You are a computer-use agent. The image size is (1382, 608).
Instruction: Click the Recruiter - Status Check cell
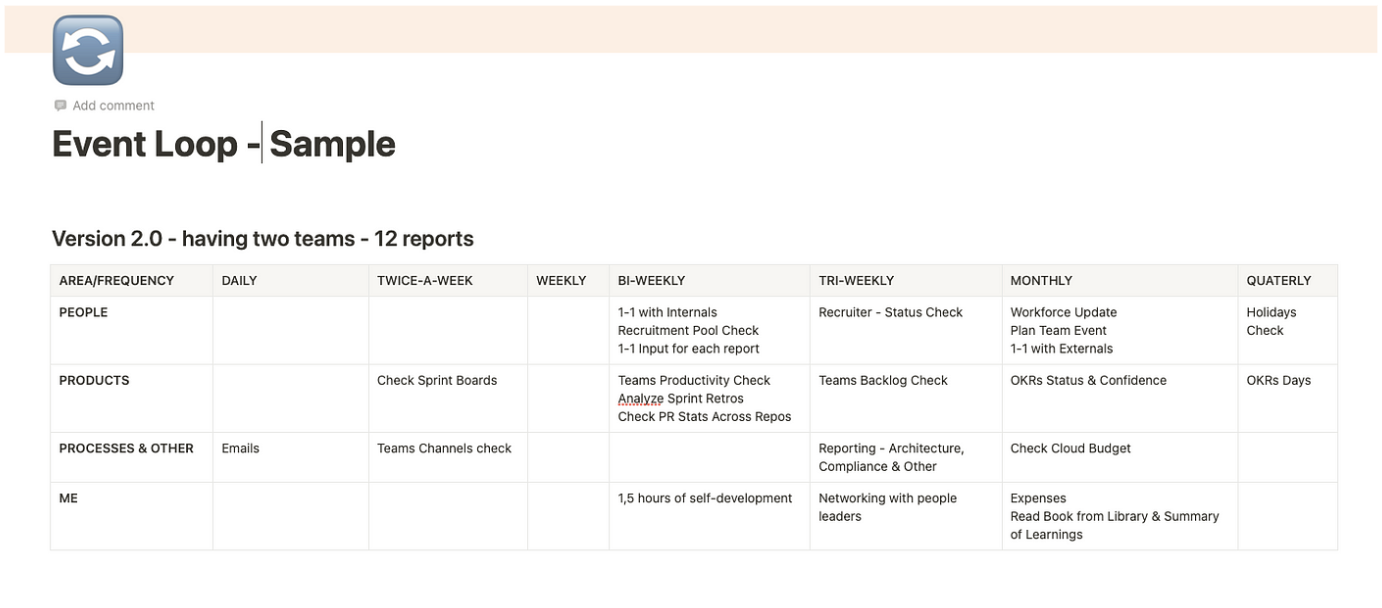pyautogui.click(x=890, y=313)
